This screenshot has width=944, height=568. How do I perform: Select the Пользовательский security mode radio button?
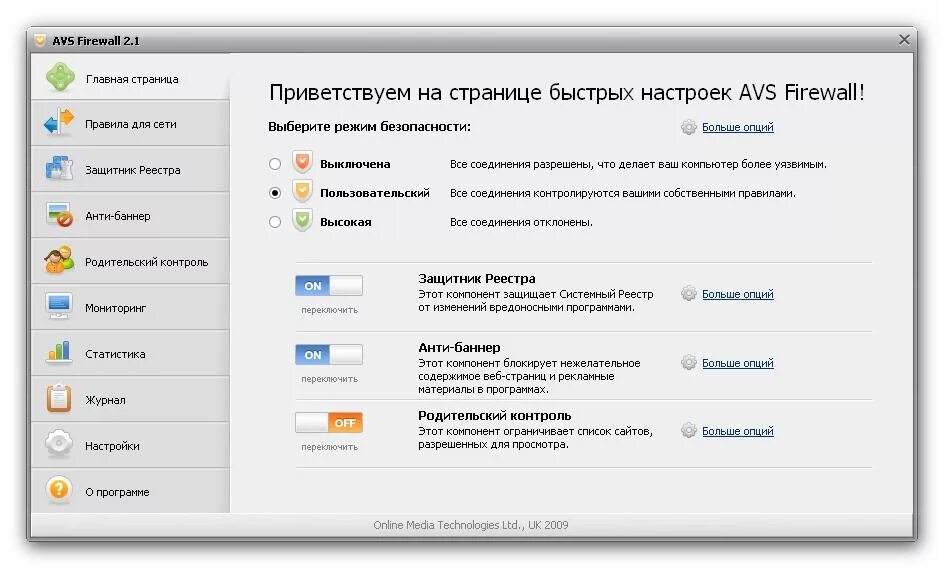[275, 193]
